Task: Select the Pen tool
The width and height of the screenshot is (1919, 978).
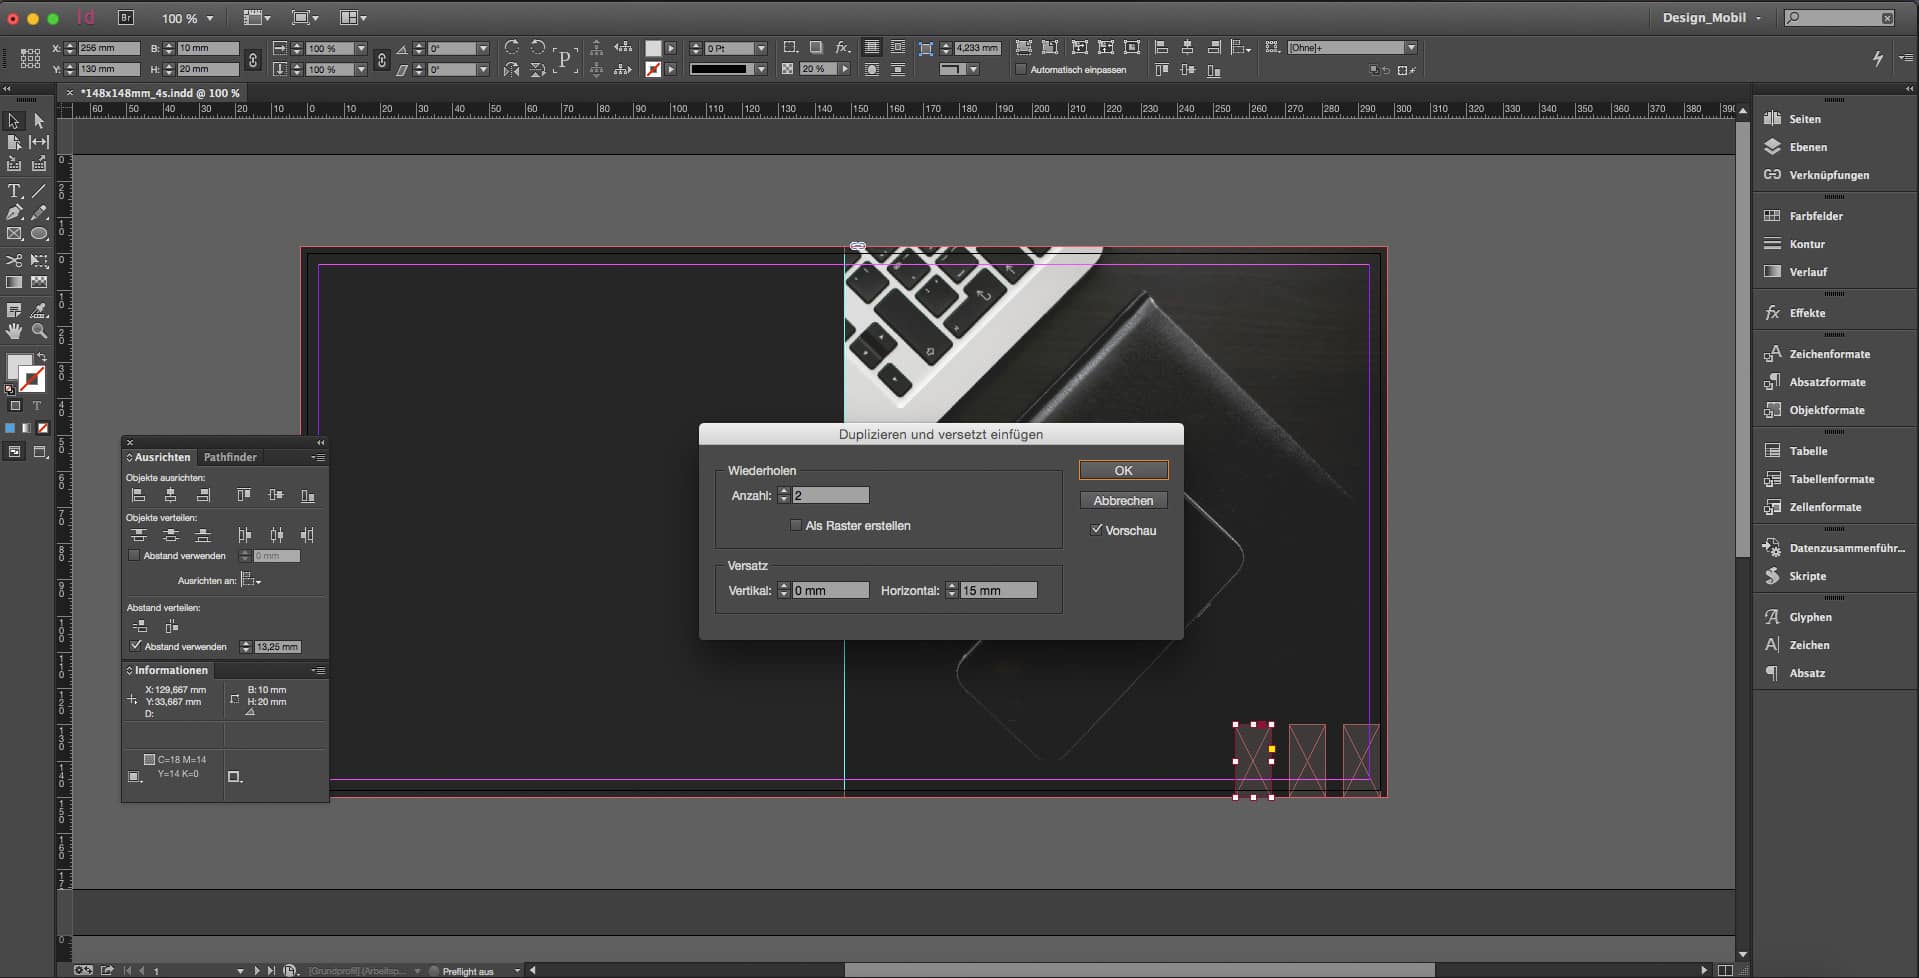Action: pyautogui.click(x=14, y=212)
